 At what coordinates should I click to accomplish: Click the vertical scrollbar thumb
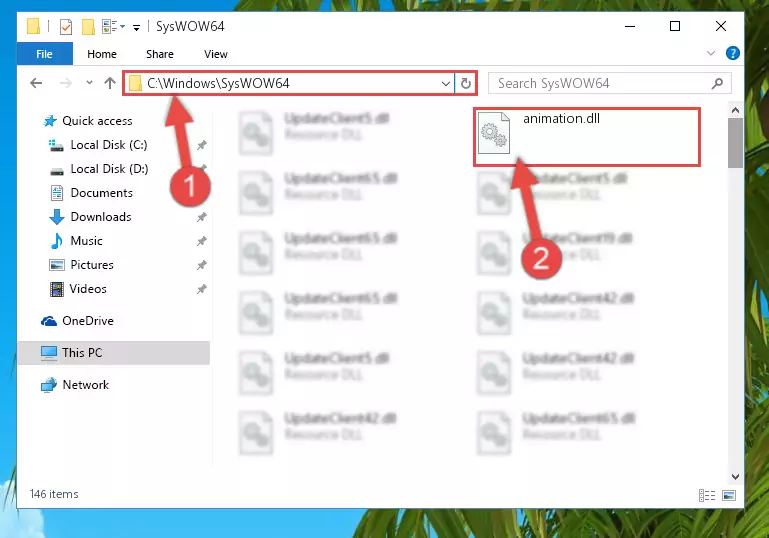tap(735, 143)
